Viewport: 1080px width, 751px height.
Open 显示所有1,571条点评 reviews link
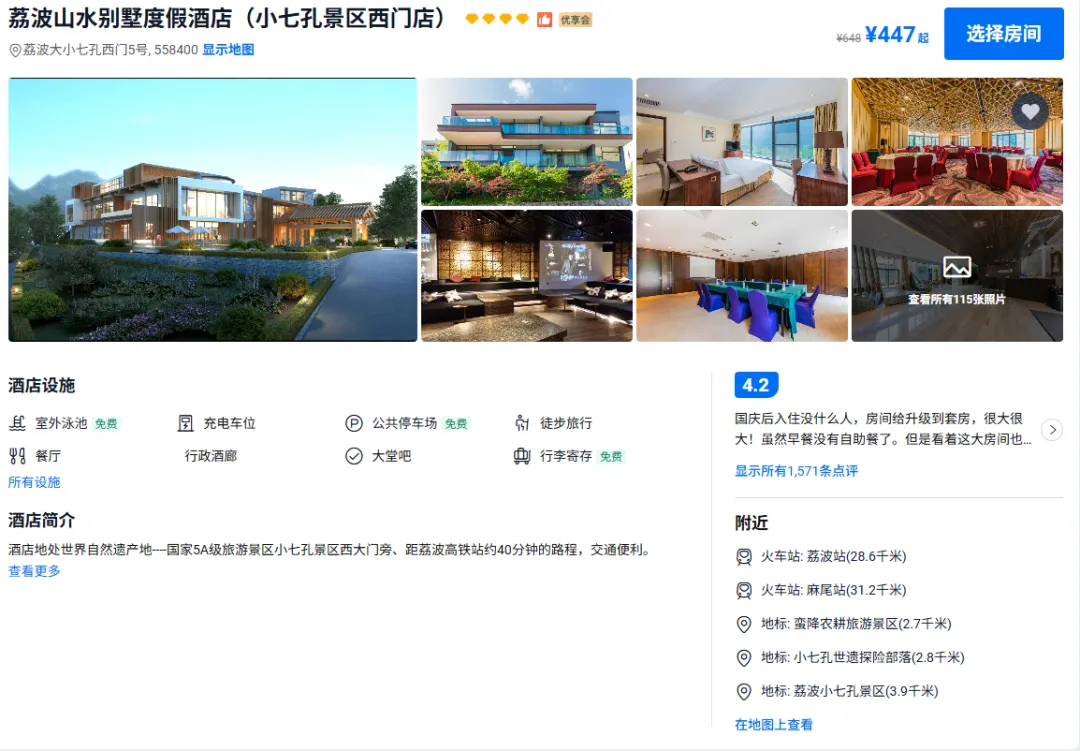796,471
